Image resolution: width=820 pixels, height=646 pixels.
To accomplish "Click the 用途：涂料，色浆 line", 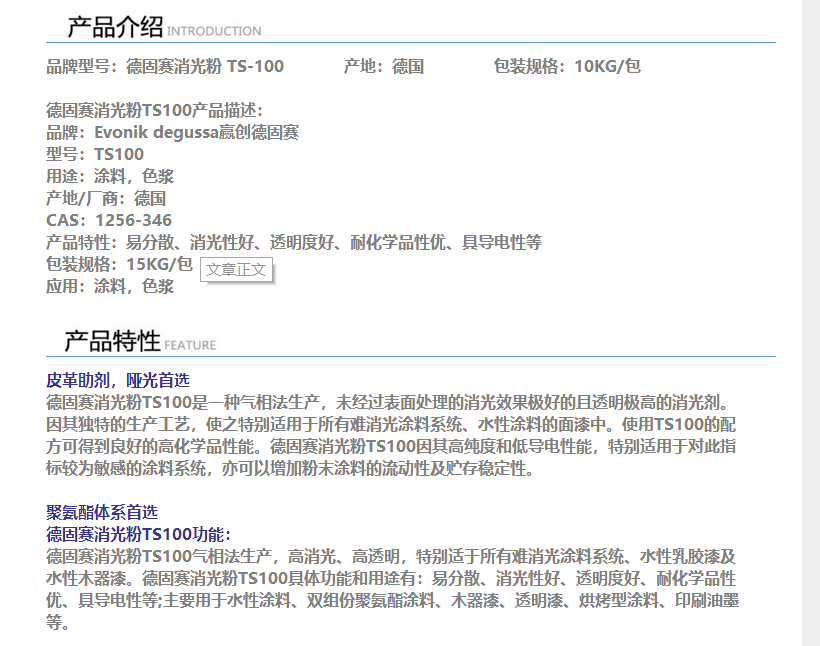I will coord(110,176).
